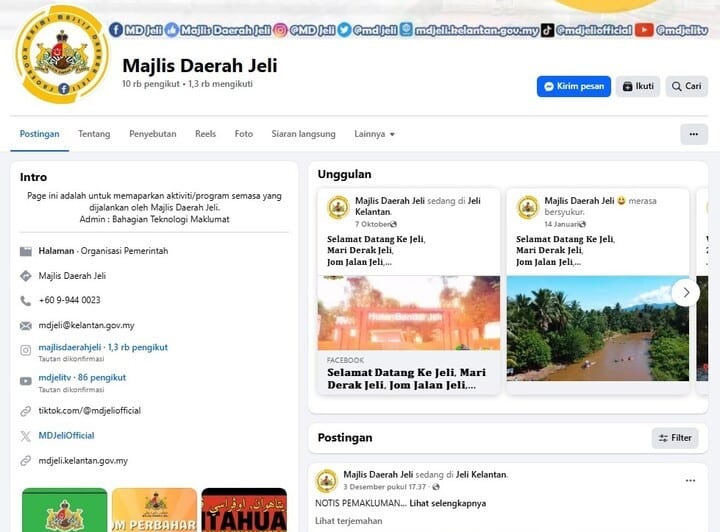Viewport: 720px width, 532px height.
Task: Click Halaman · Organisasi Pemerintah category text
Action: (103, 251)
